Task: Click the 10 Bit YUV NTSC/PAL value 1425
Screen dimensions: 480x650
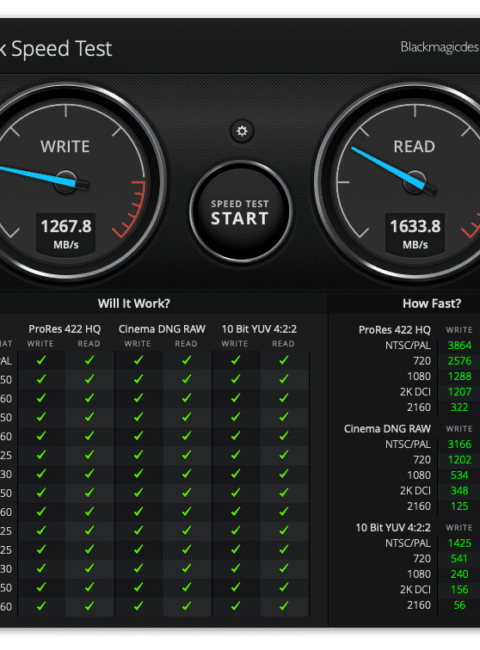Action: click(459, 543)
